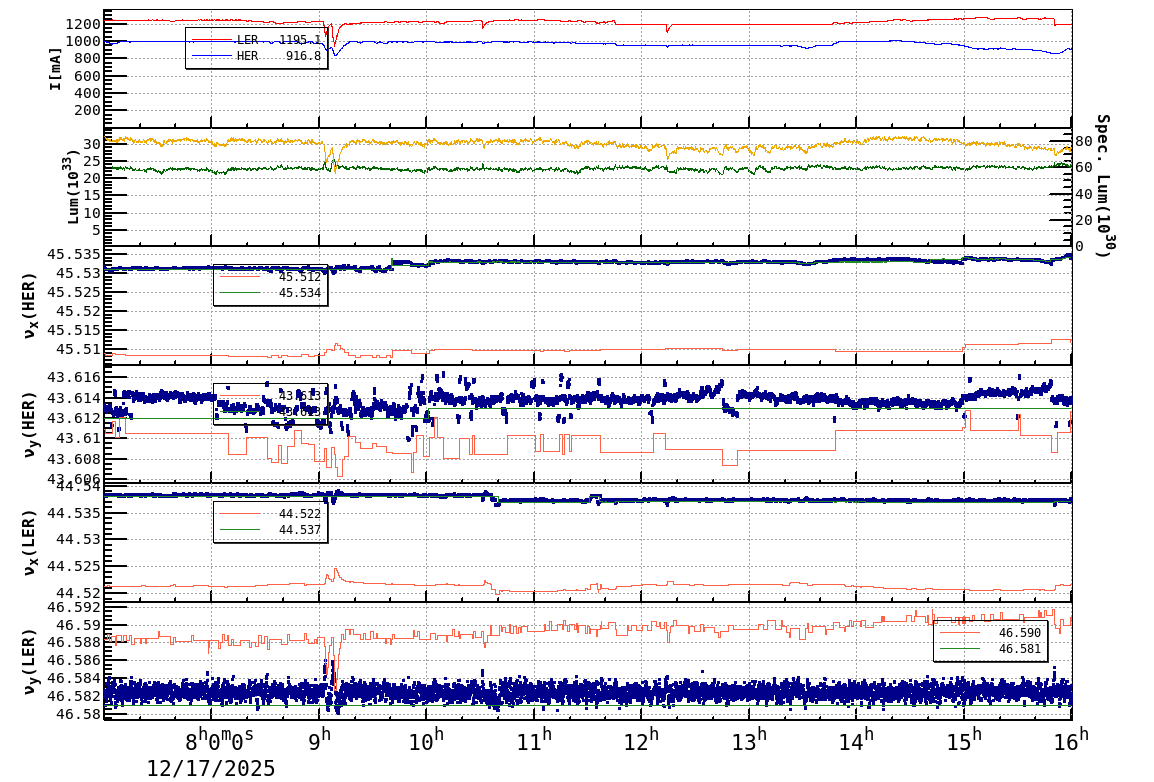Screen dimensions: 1154x782
Task: Click the 14h time axis label
Action: point(856,739)
